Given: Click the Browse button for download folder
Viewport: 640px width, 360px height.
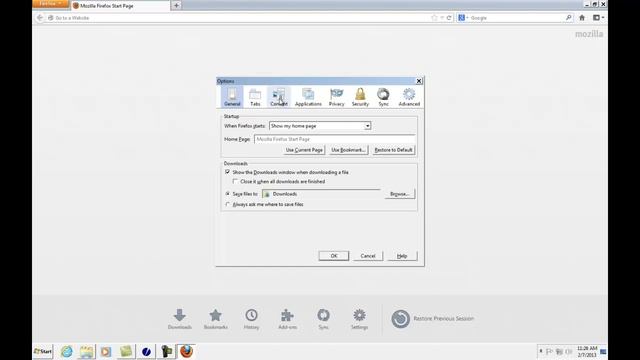Looking at the screenshot, I should [x=400, y=194].
